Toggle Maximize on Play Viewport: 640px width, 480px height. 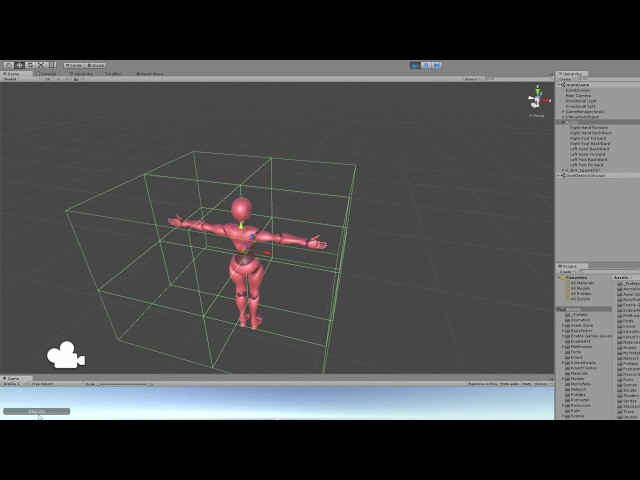coord(482,384)
